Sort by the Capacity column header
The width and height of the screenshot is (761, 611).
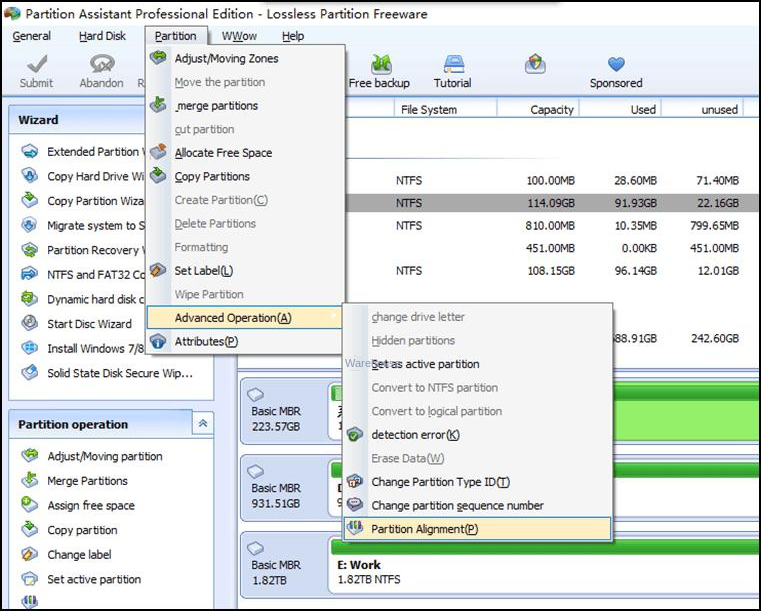tap(552, 110)
